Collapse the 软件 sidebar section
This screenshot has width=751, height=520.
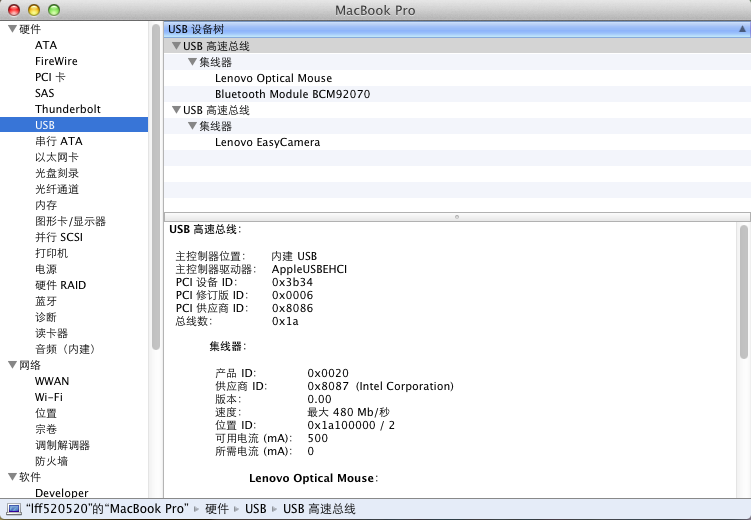tap(11, 477)
